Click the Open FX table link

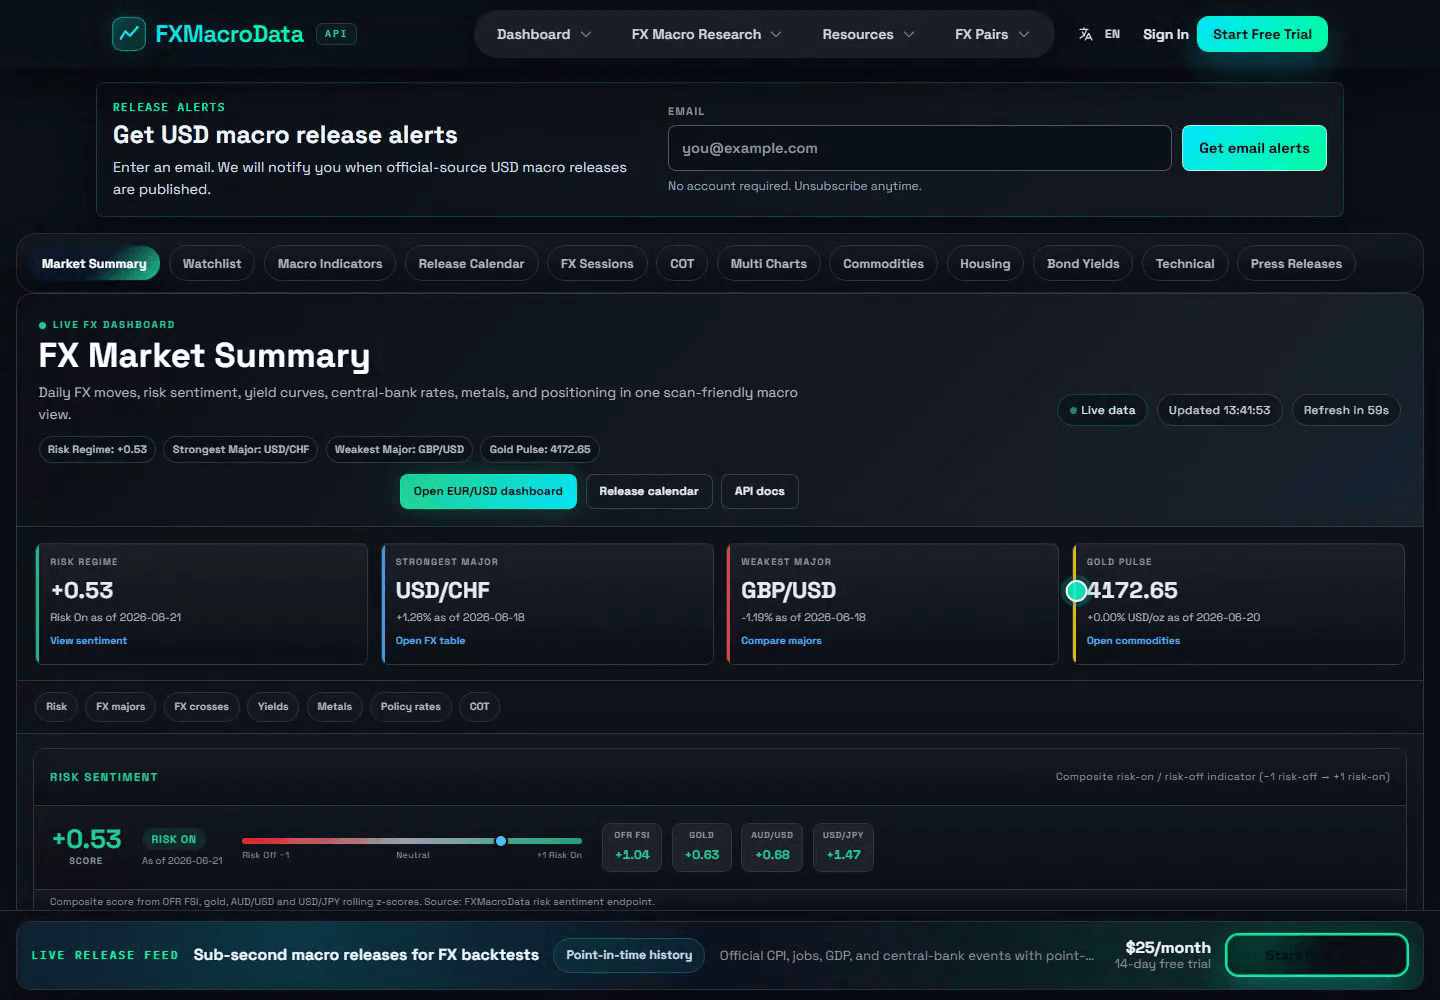(x=430, y=641)
